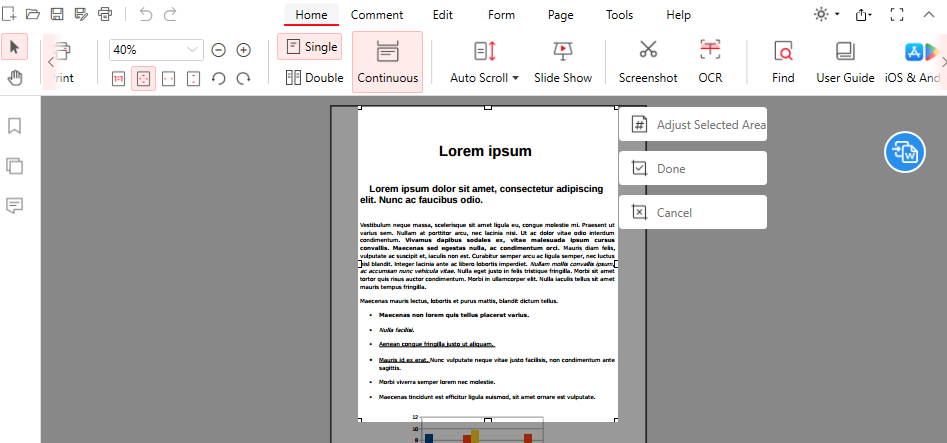This screenshot has width=947, height=443.
Task: Set view to actual size 1:1
Action: coord(118,79)
